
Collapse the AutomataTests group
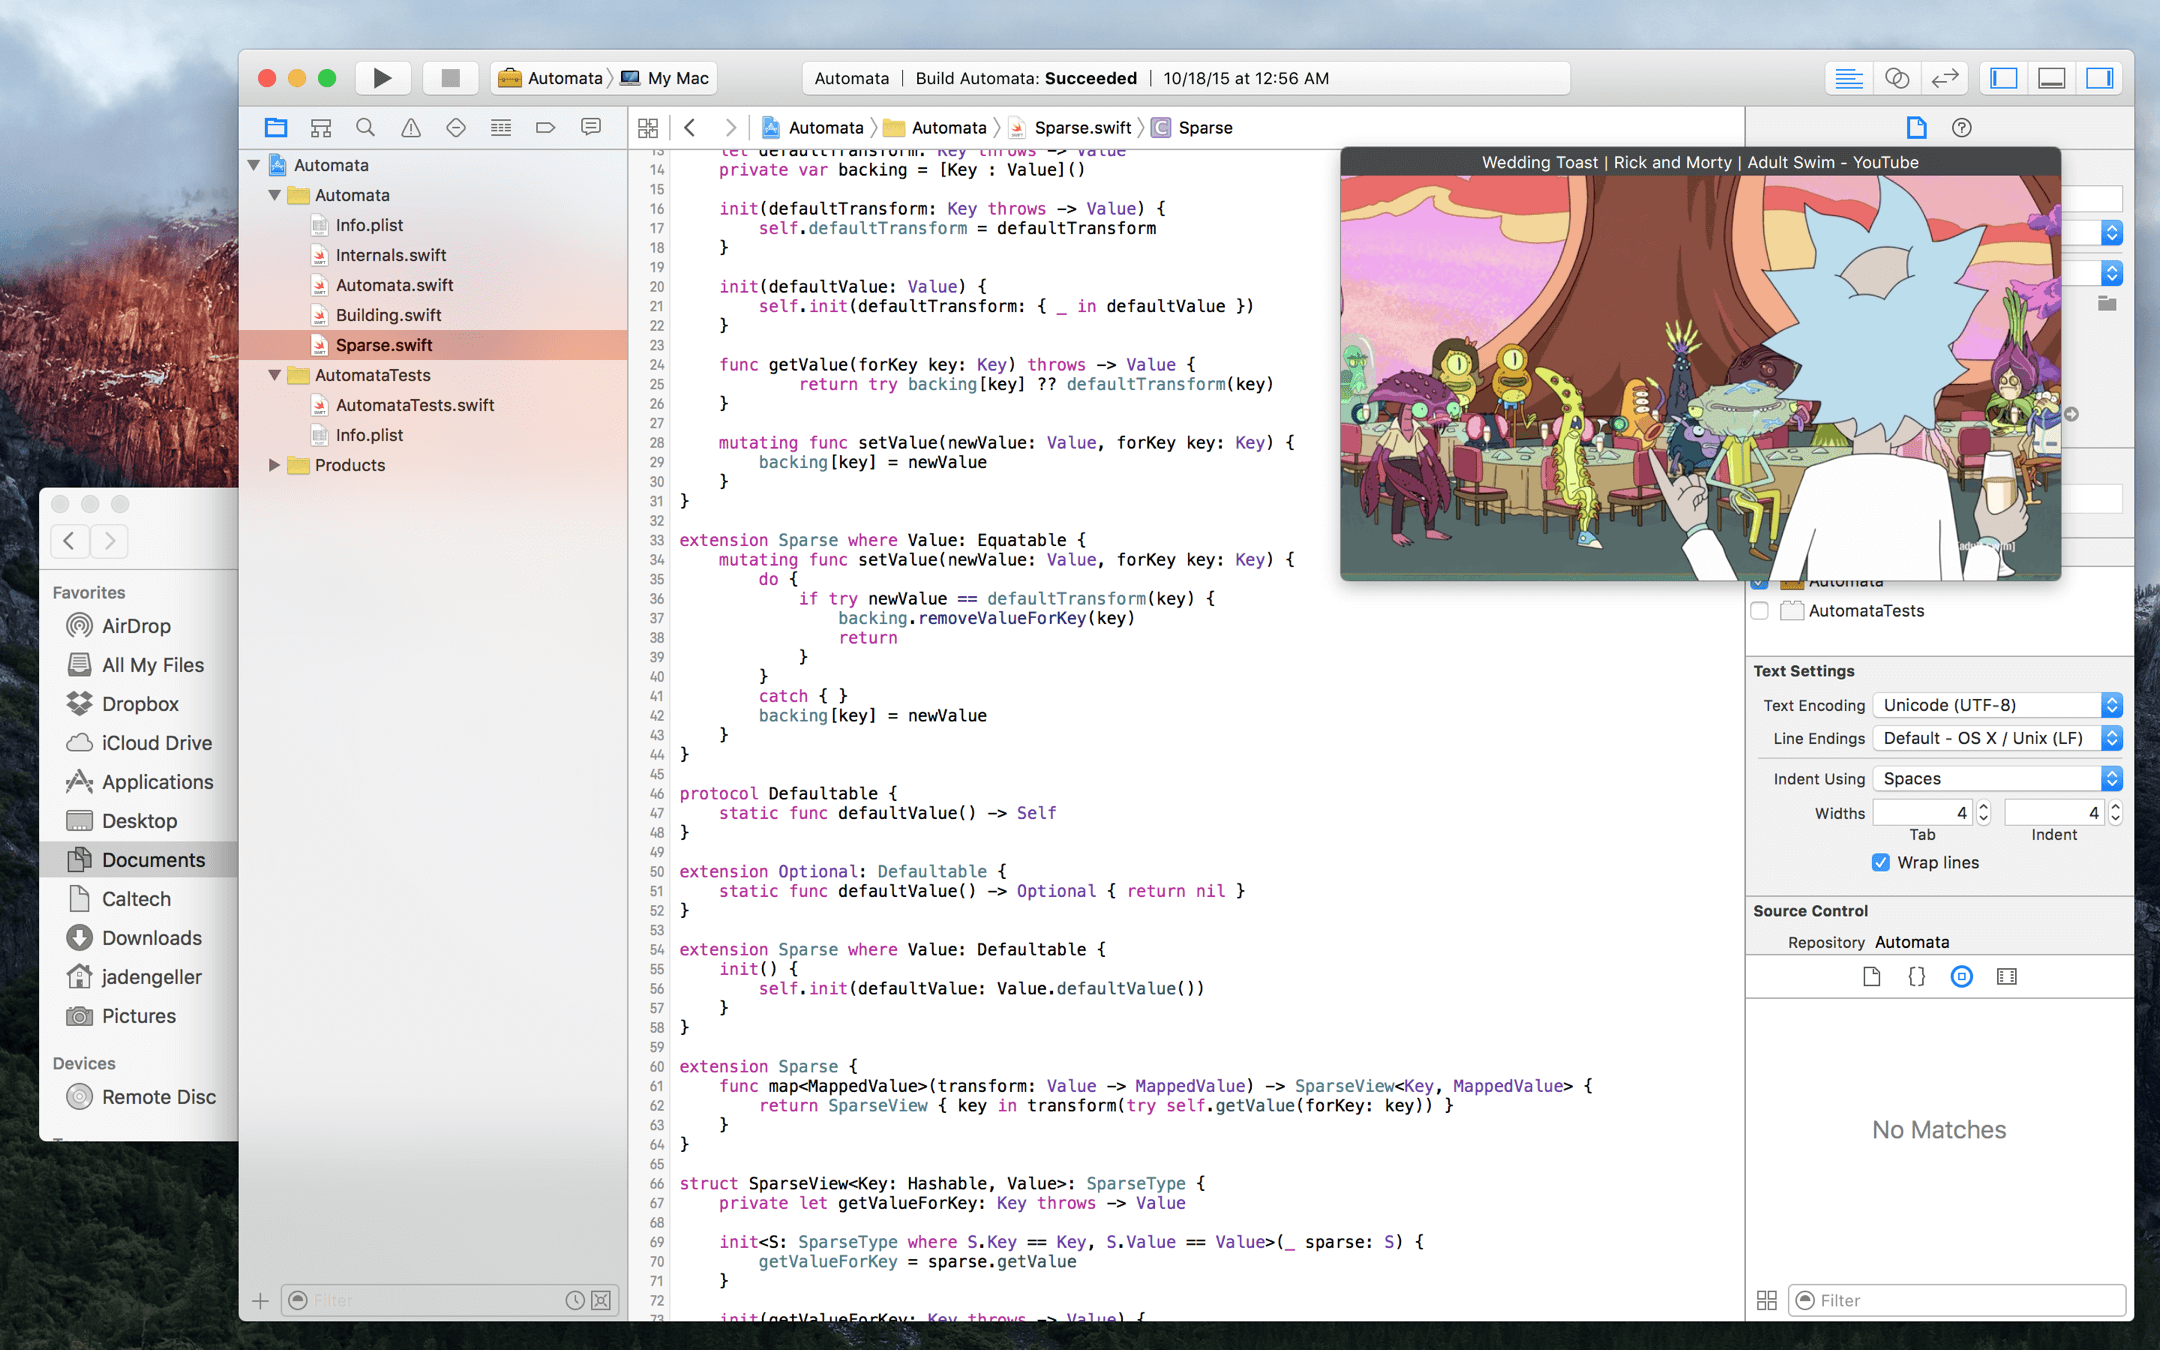tap(274, 375)
